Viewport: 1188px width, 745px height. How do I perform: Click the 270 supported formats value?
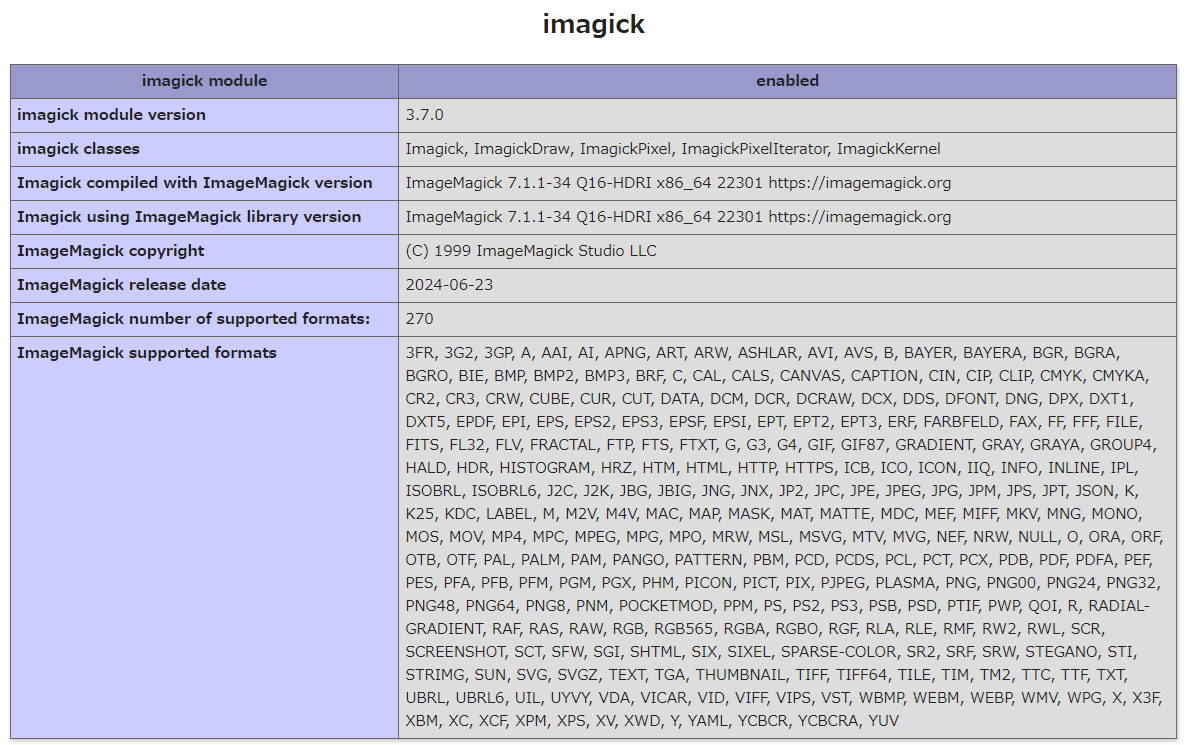pyautogui.click(x=420, y=319)
